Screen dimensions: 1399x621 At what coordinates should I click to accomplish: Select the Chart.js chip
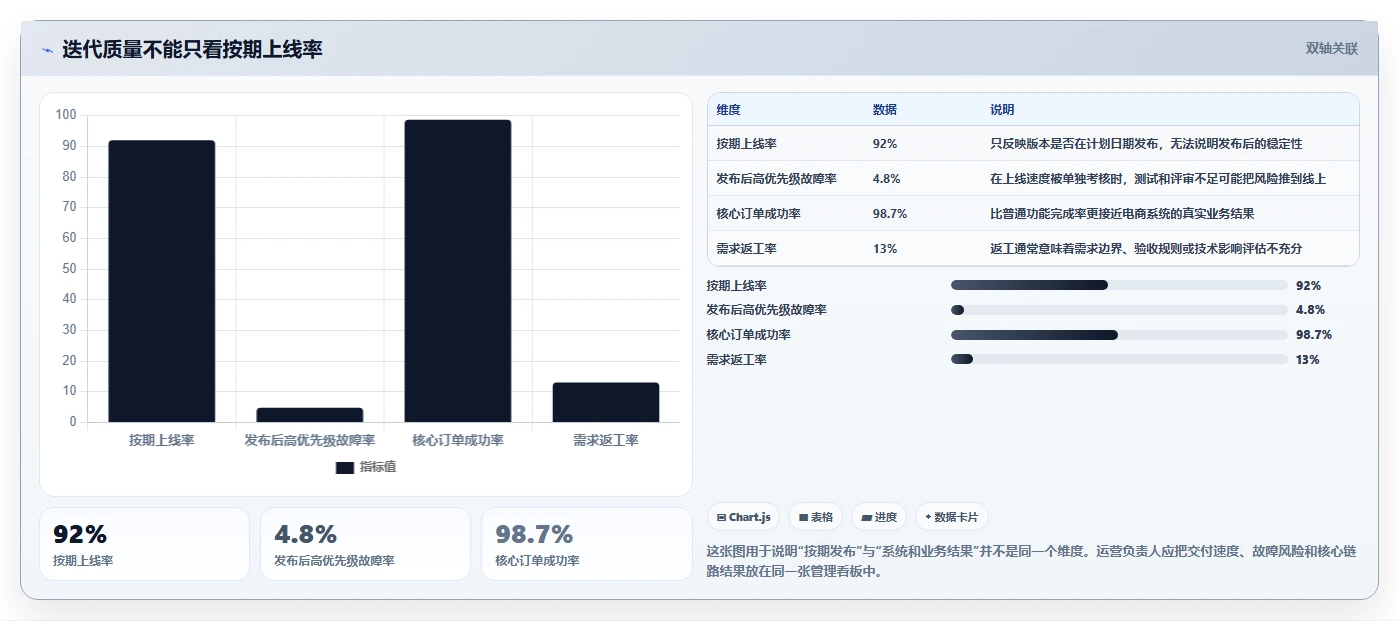tap(744, 517)
